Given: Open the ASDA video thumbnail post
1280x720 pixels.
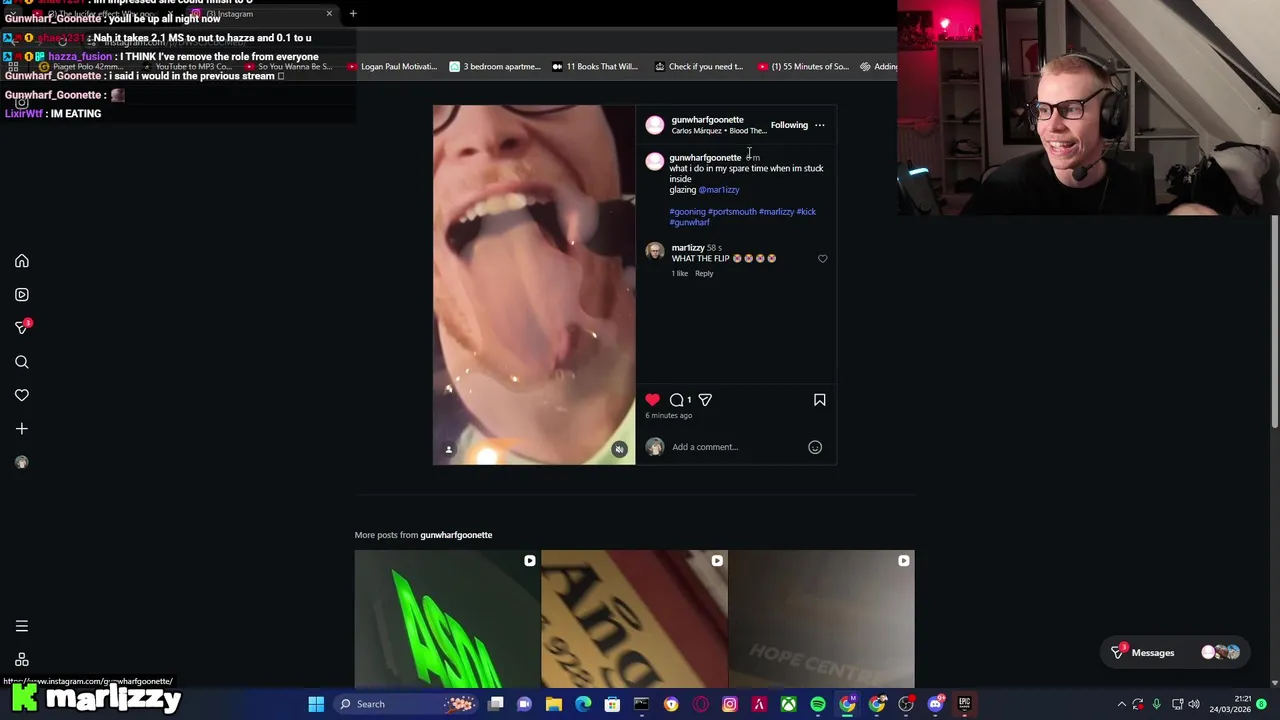Looking at the screenshot, I should pyautogui.click(x=447, y=619).
